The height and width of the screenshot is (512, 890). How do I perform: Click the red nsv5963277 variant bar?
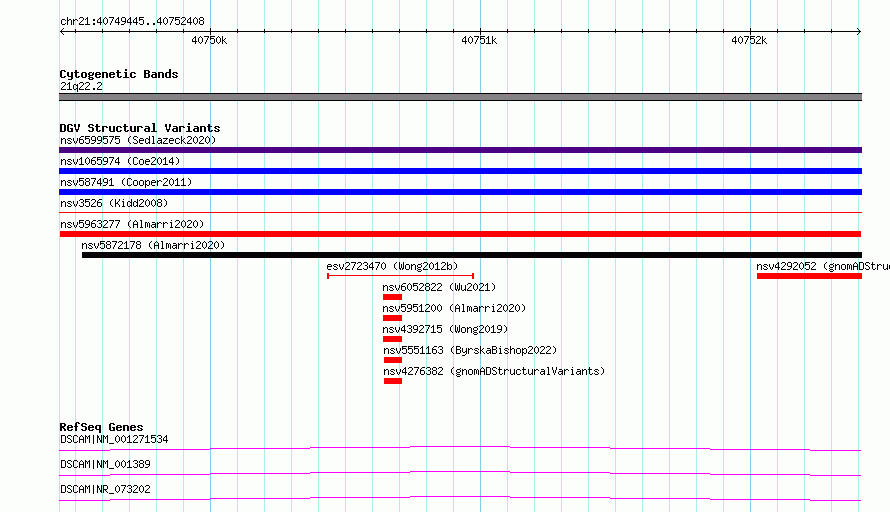point(460,234)
